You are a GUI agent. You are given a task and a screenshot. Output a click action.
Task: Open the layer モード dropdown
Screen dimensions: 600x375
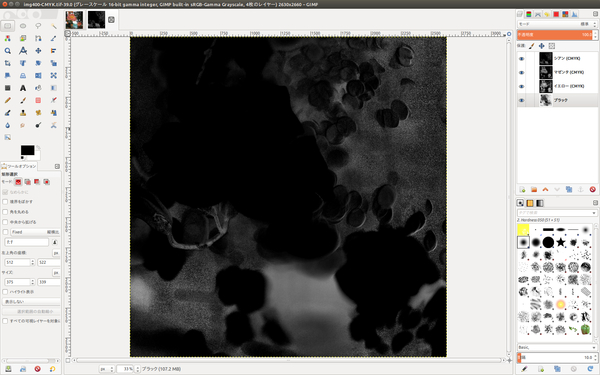pyautogui.click(x=557, y=24)
